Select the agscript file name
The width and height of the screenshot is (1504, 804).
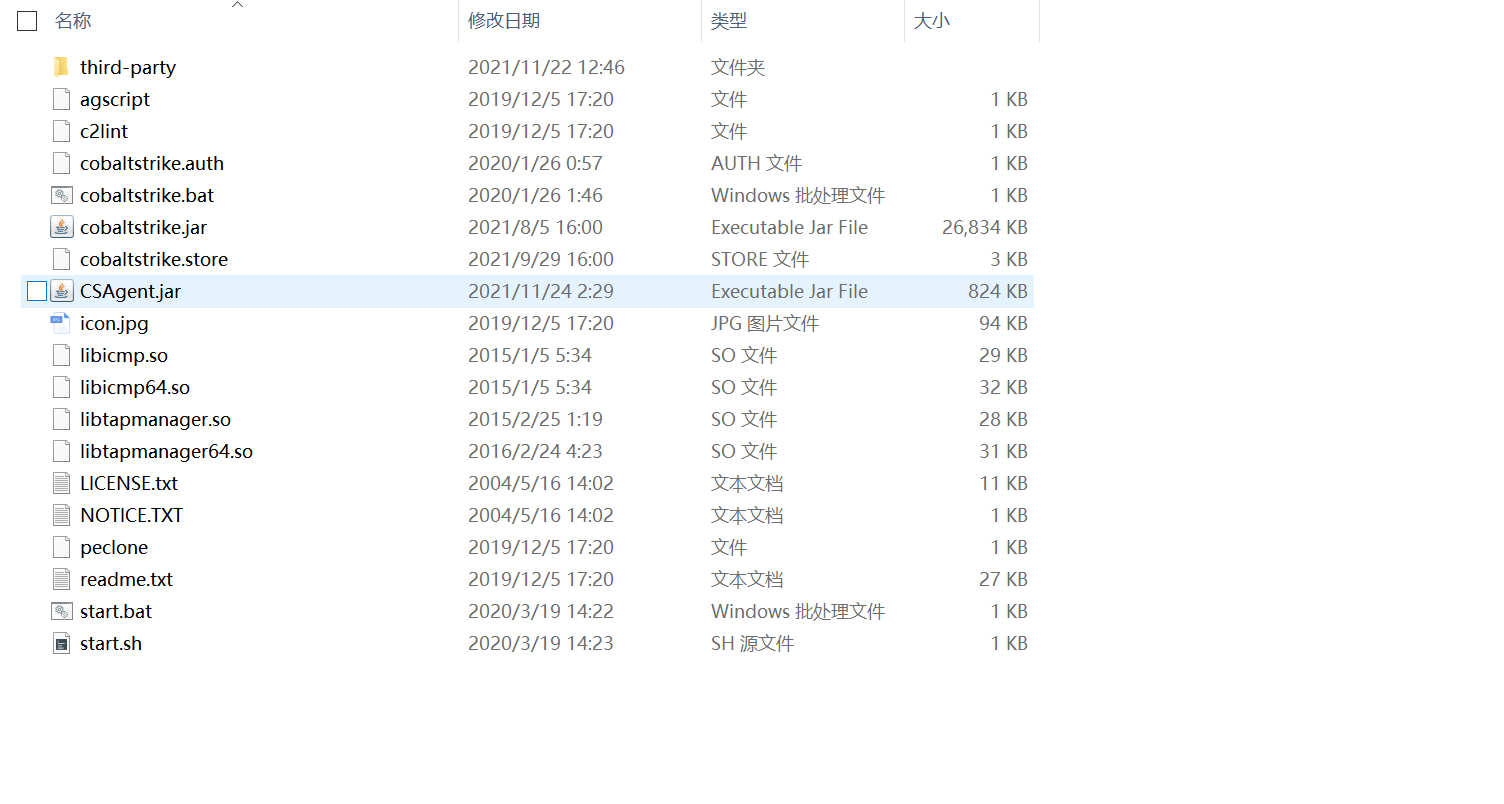point(115,99)
